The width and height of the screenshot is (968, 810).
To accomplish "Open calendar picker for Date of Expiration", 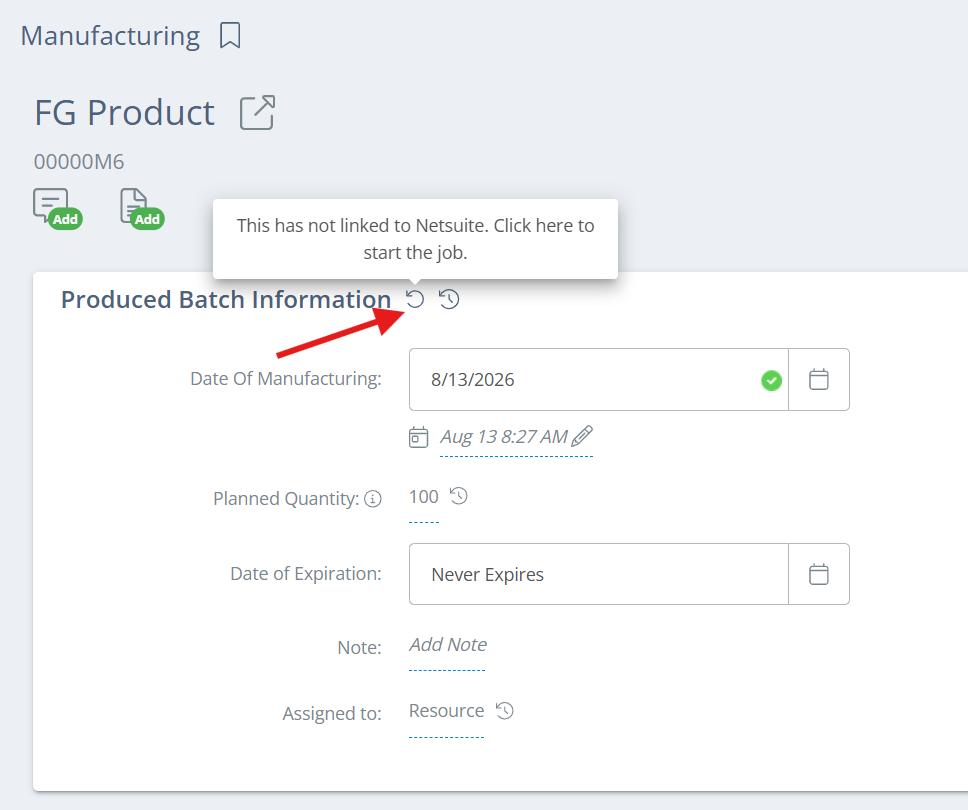I will tap(819, 574).
